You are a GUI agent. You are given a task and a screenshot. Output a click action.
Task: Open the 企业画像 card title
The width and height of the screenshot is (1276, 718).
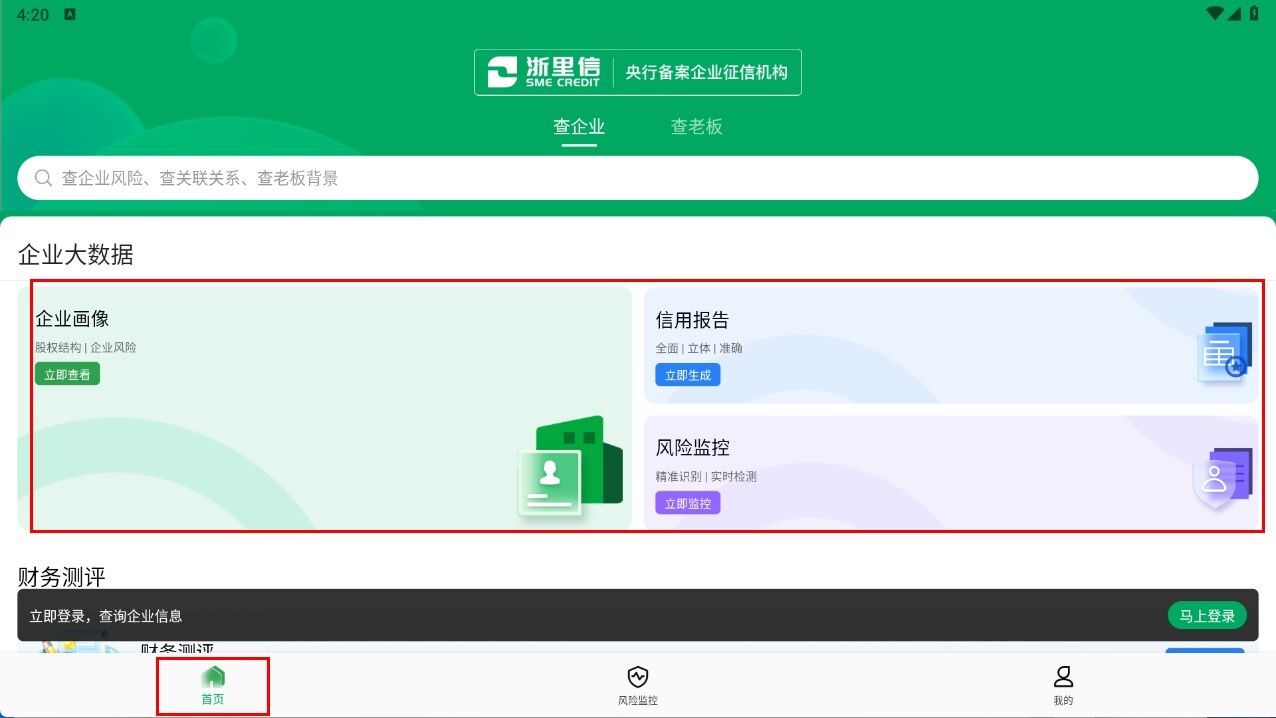[x=72, y=319]
